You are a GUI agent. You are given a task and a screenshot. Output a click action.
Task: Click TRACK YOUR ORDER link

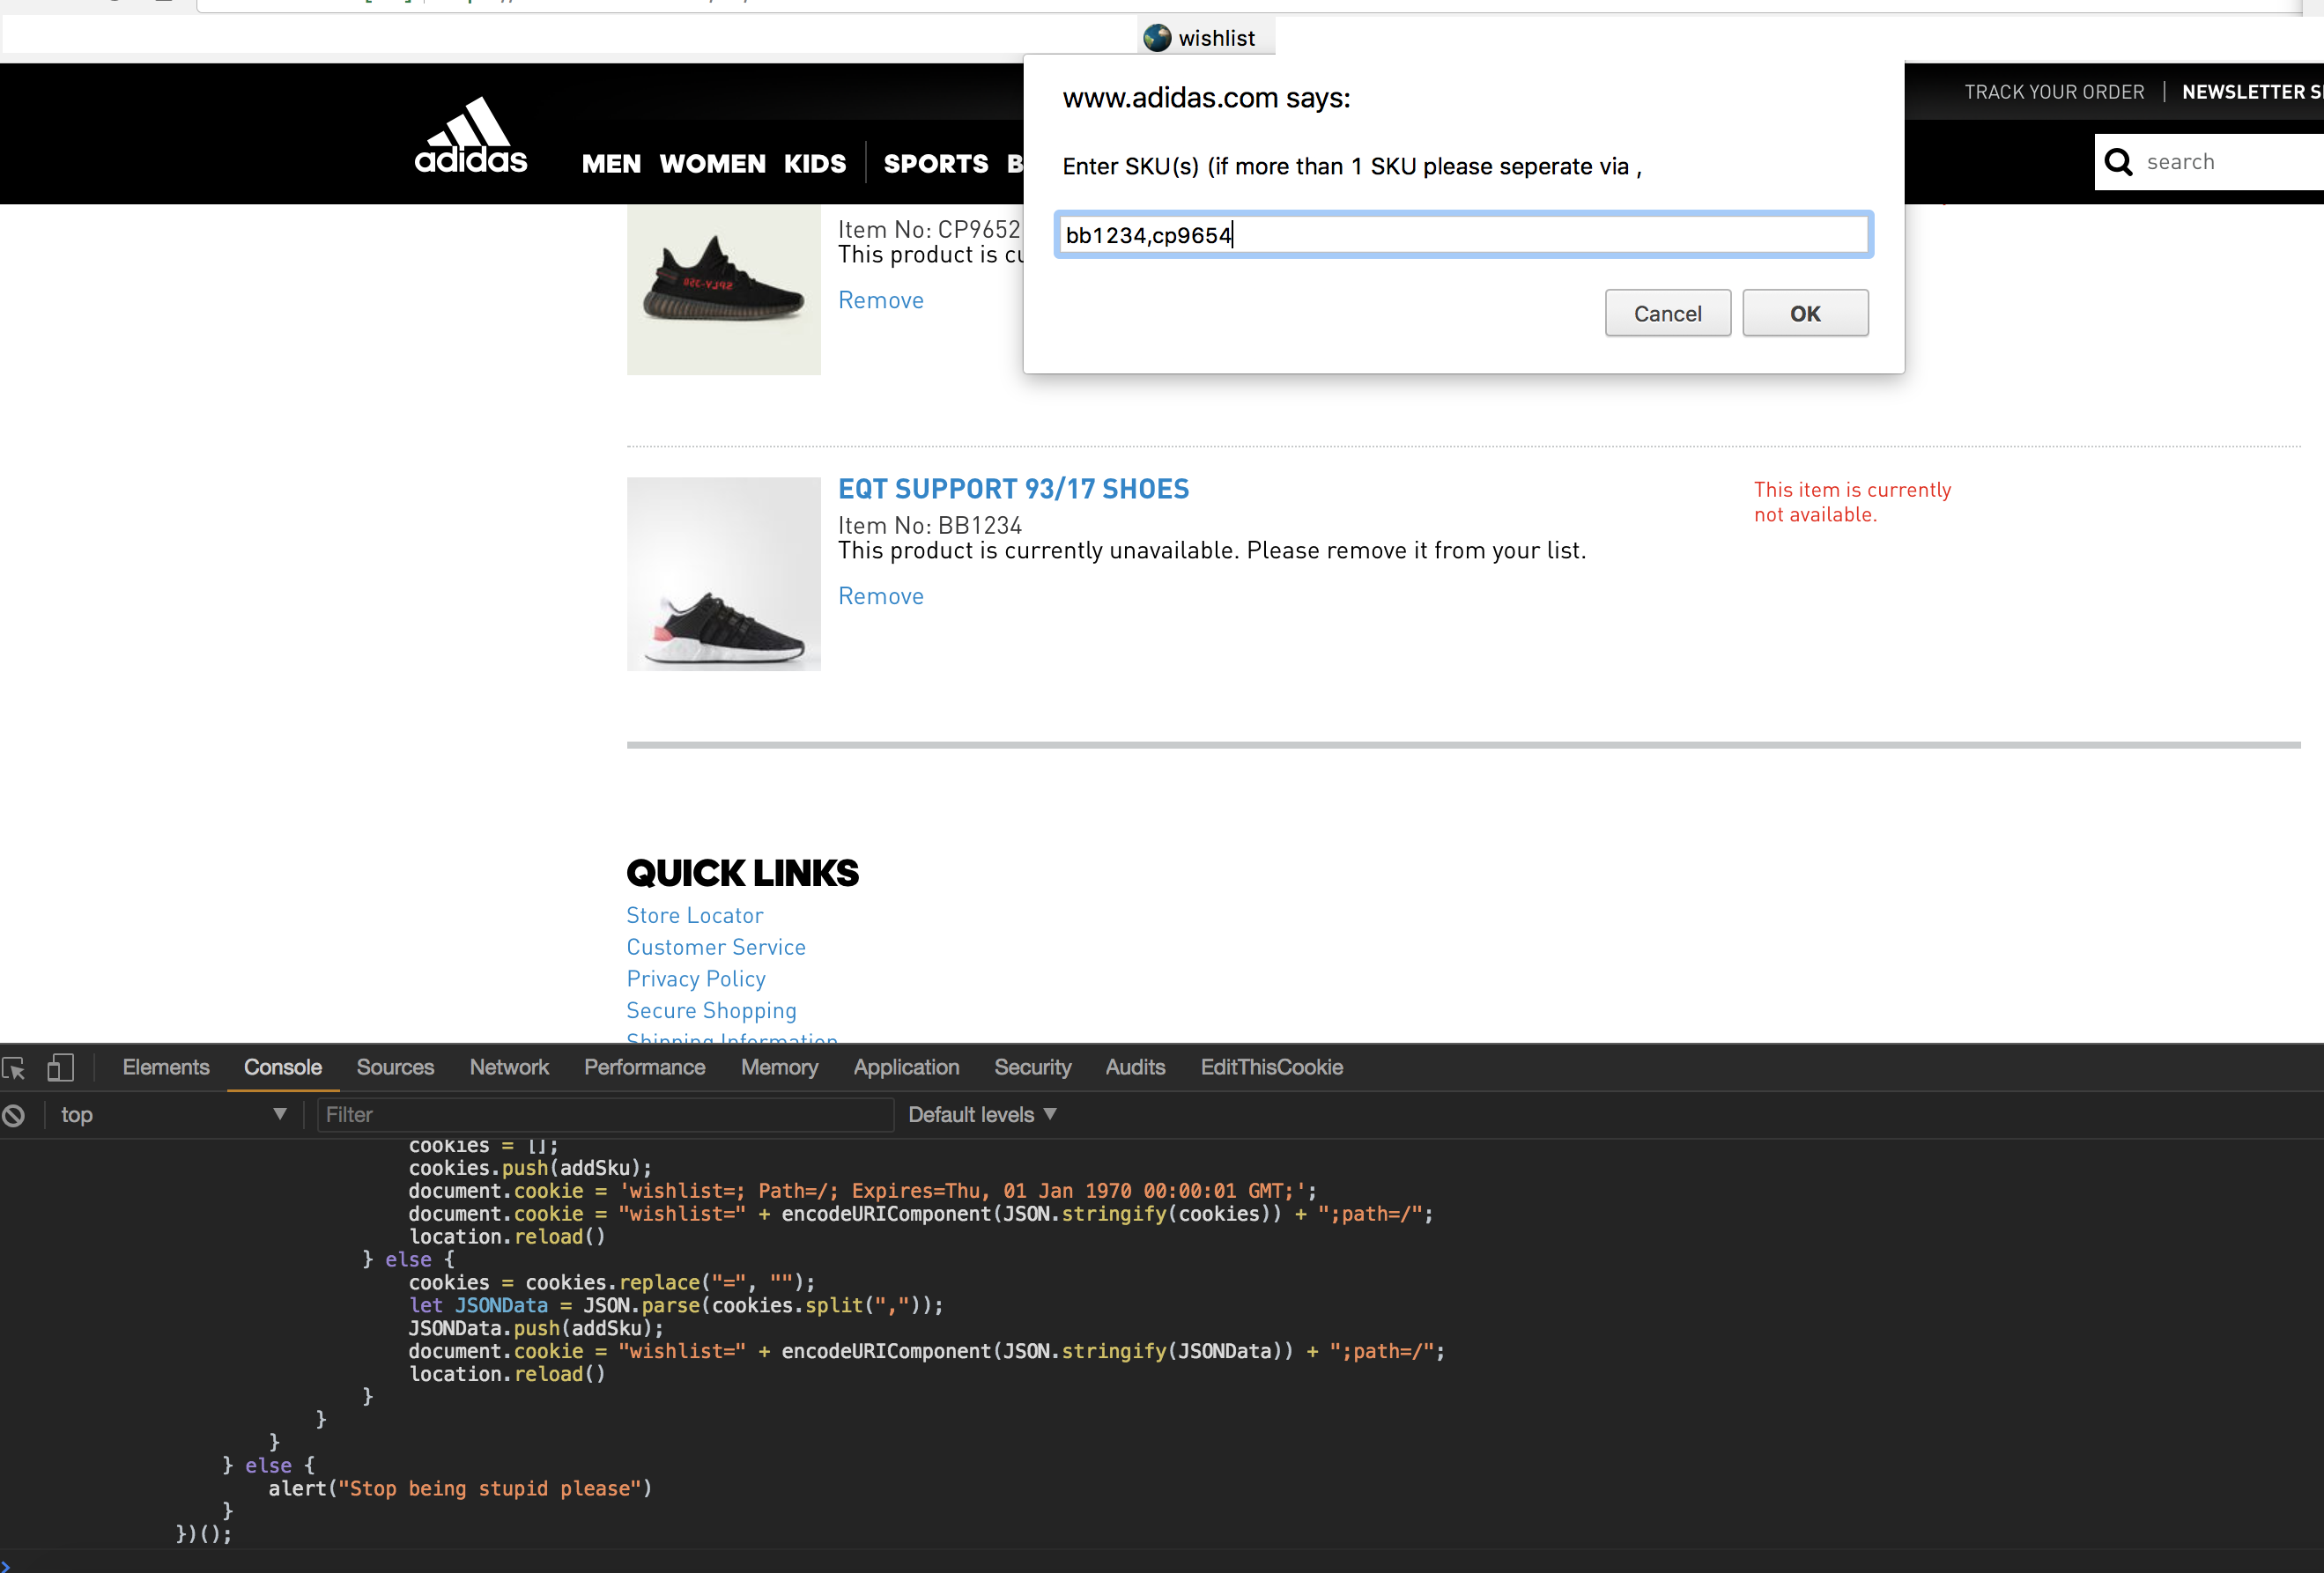click(2054, 92)
